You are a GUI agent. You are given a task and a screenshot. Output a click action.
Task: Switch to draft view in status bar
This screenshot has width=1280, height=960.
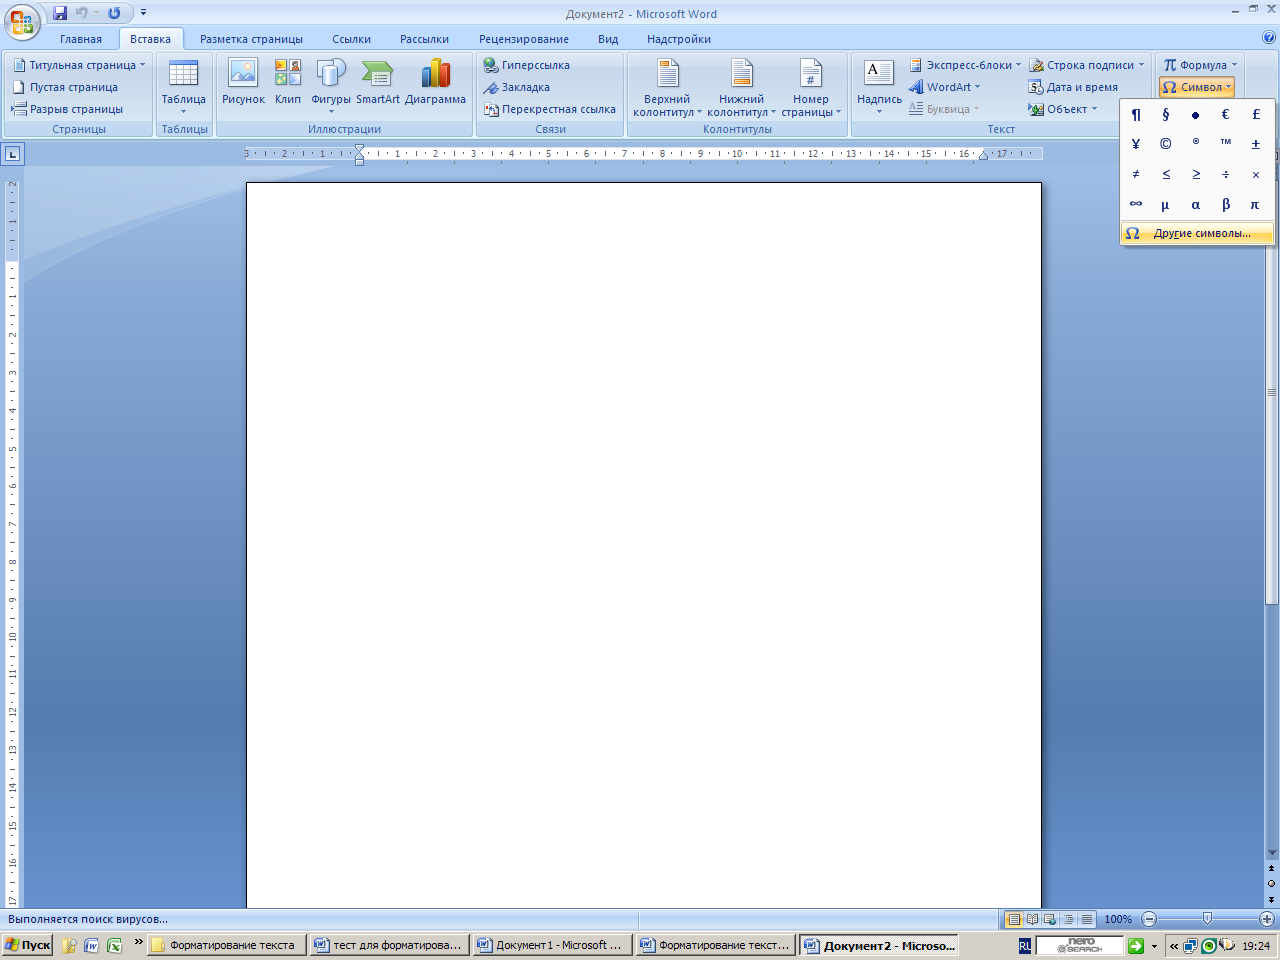1086,919
